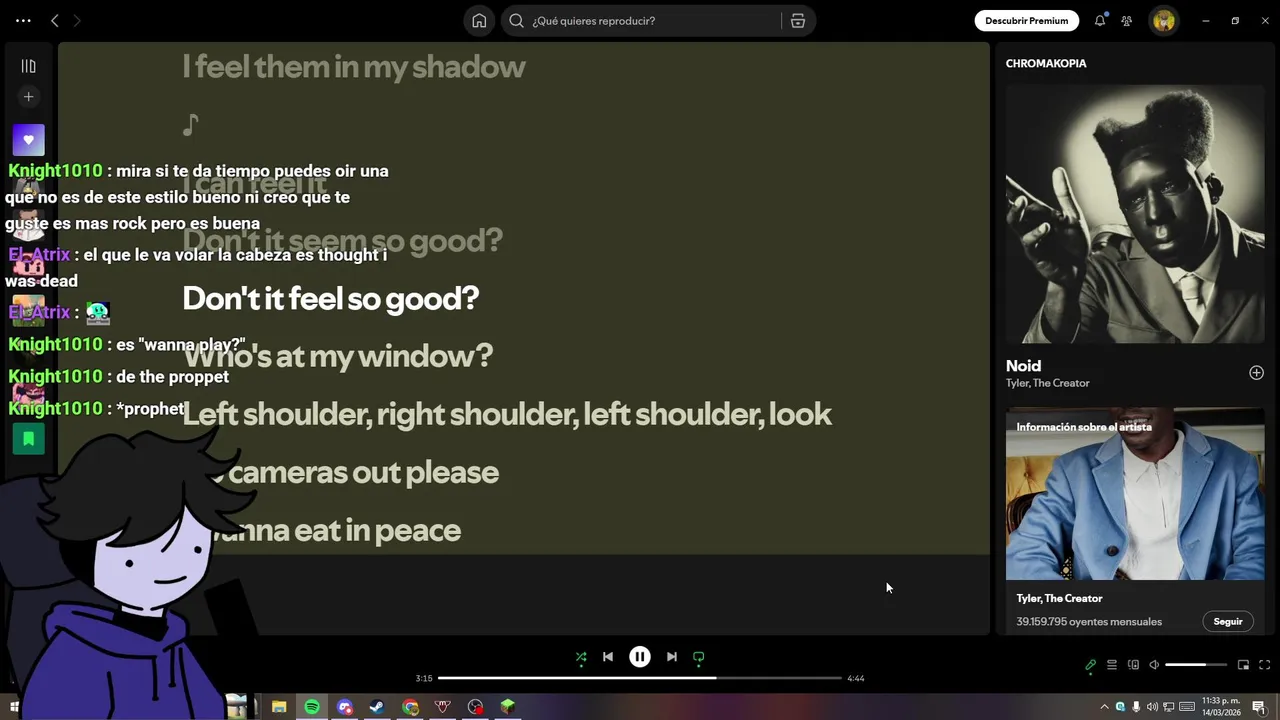The image size is (1280, 720).
Task: Open Spotify Home
Action: pos(479,20)
